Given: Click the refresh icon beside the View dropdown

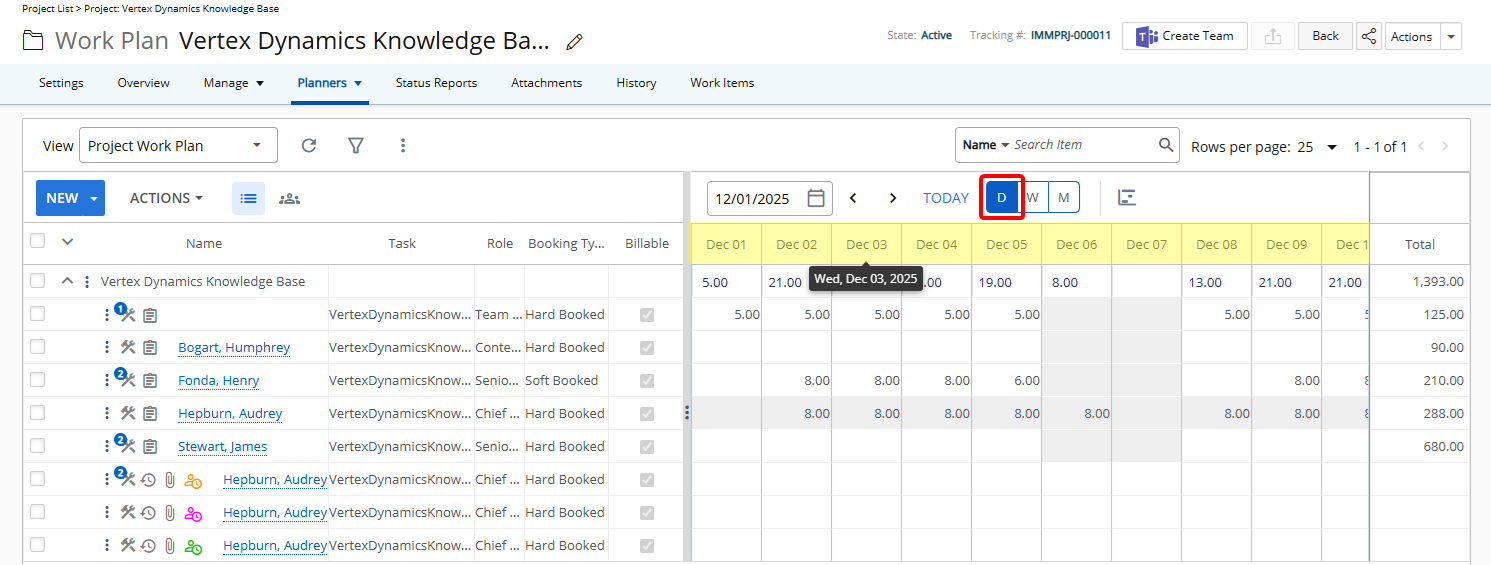Looking at the screenshot, I should pyautogui.click(x=309, y=146).
